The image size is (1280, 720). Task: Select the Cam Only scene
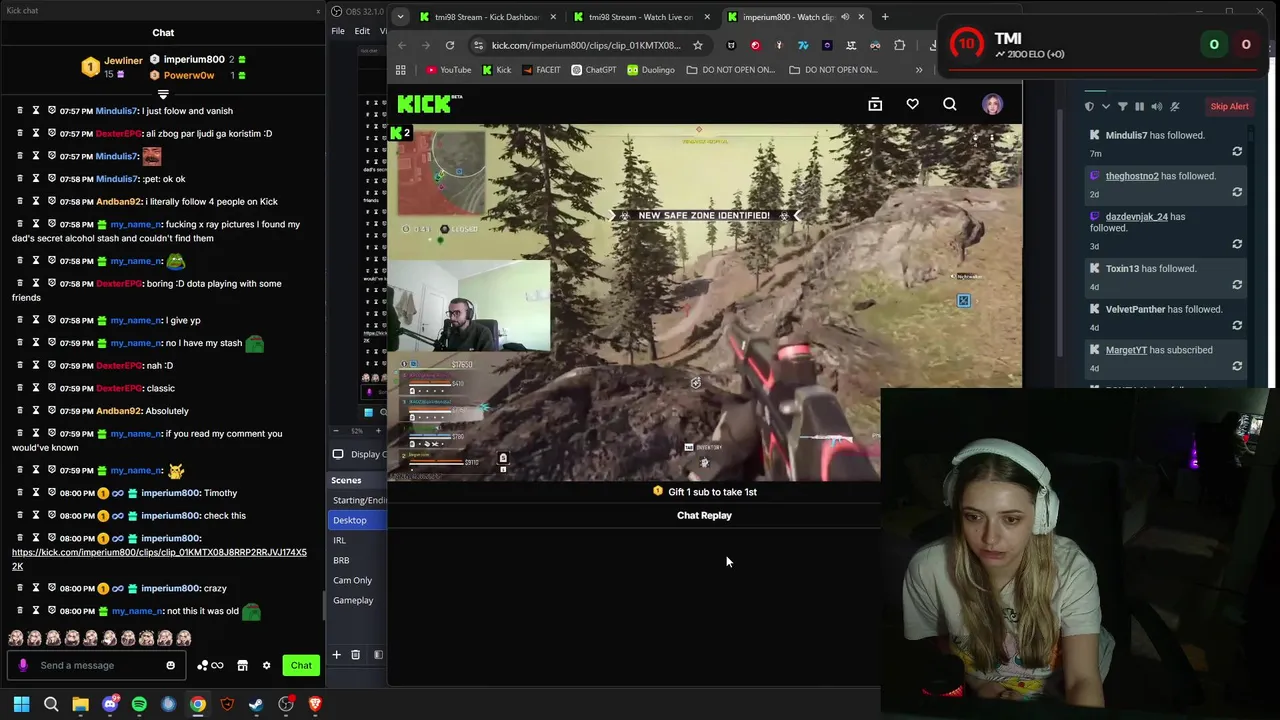(x=352, y=580)
